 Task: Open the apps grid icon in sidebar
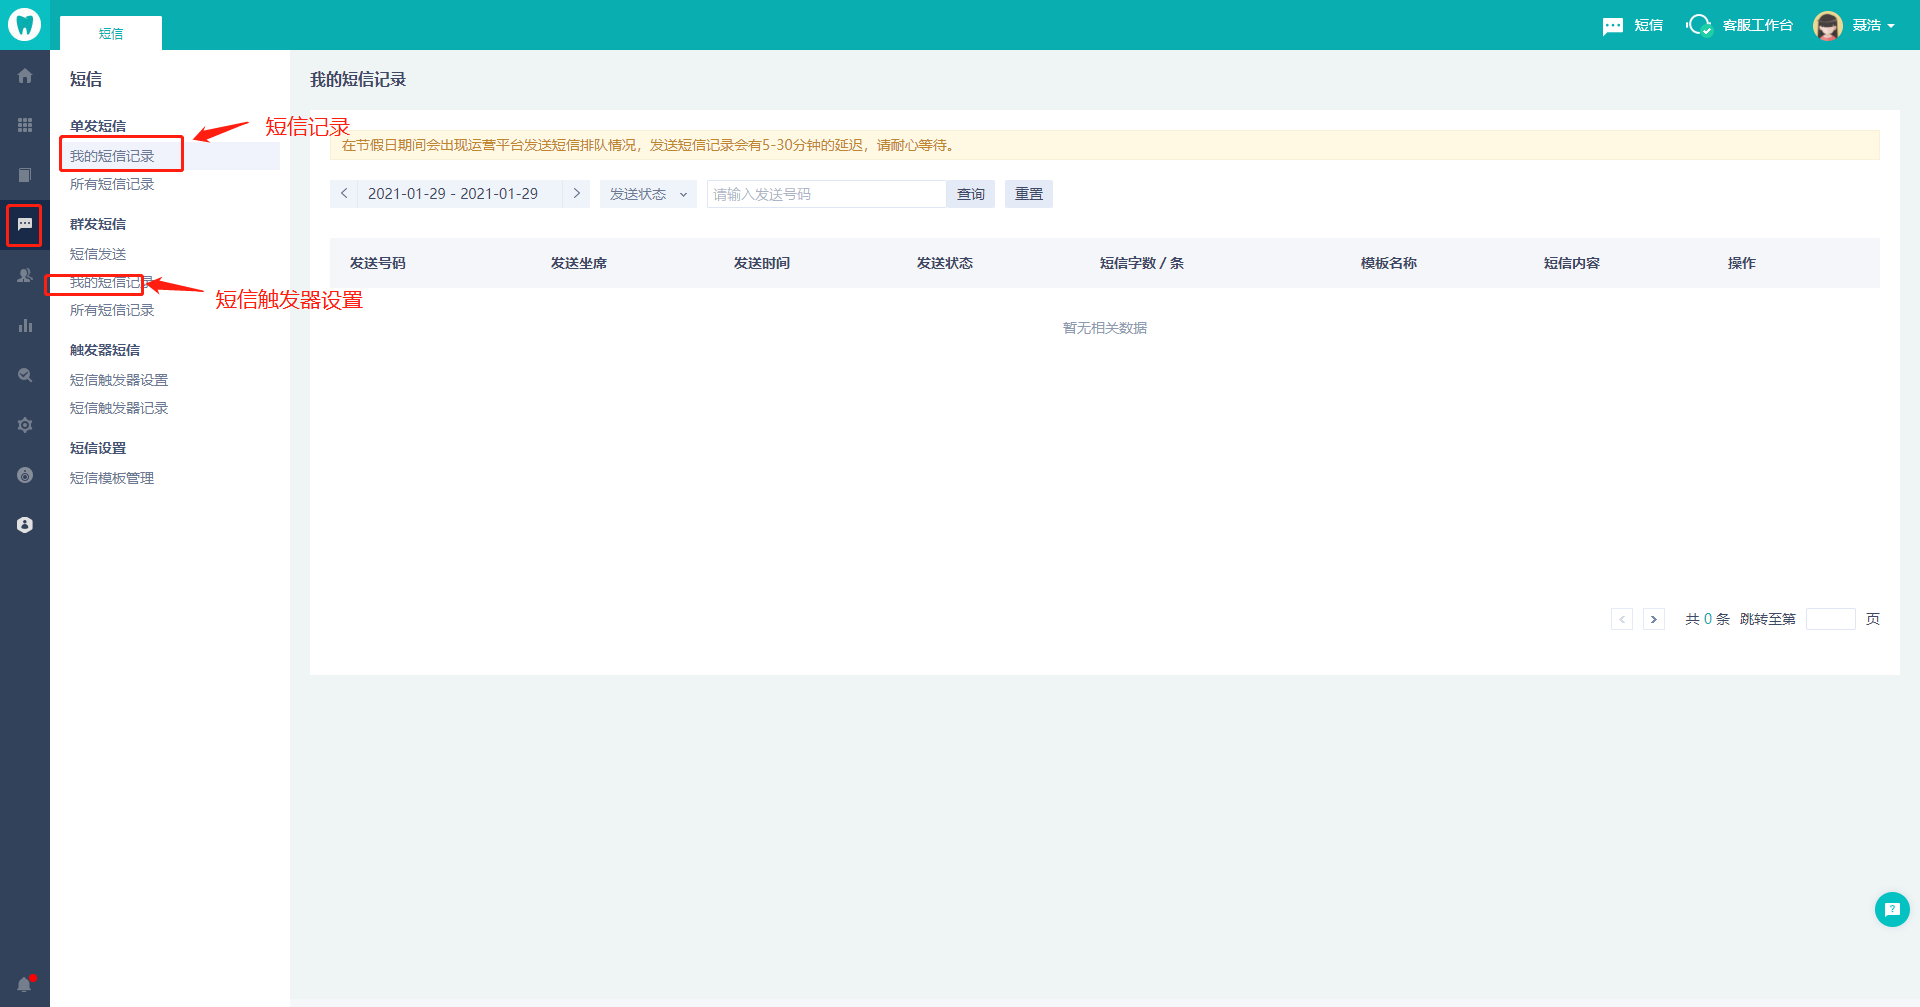[x=25, y=125]
